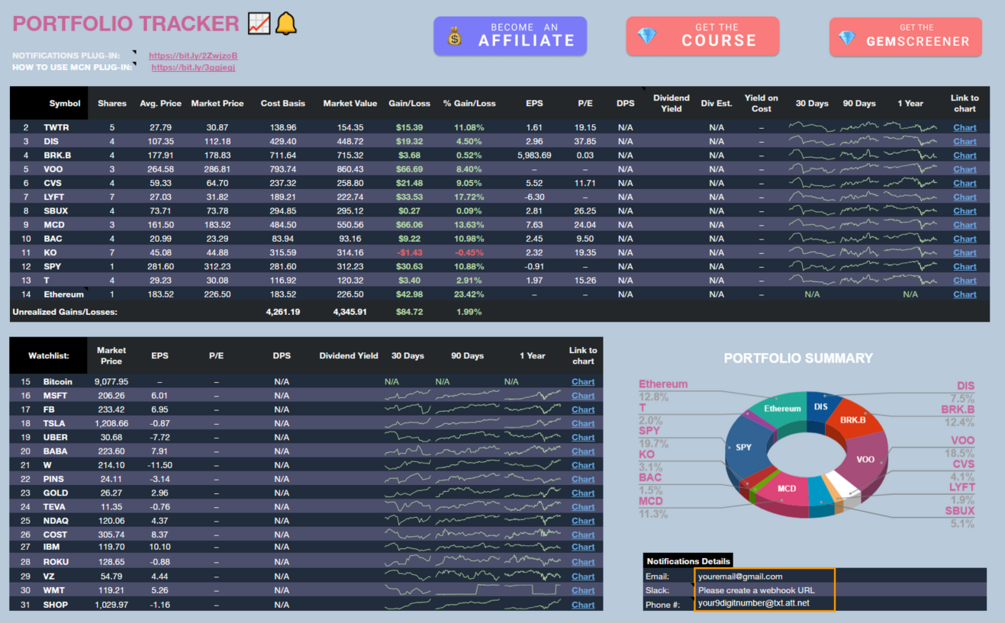Select the LYFT symbol cell

point(54,197)
